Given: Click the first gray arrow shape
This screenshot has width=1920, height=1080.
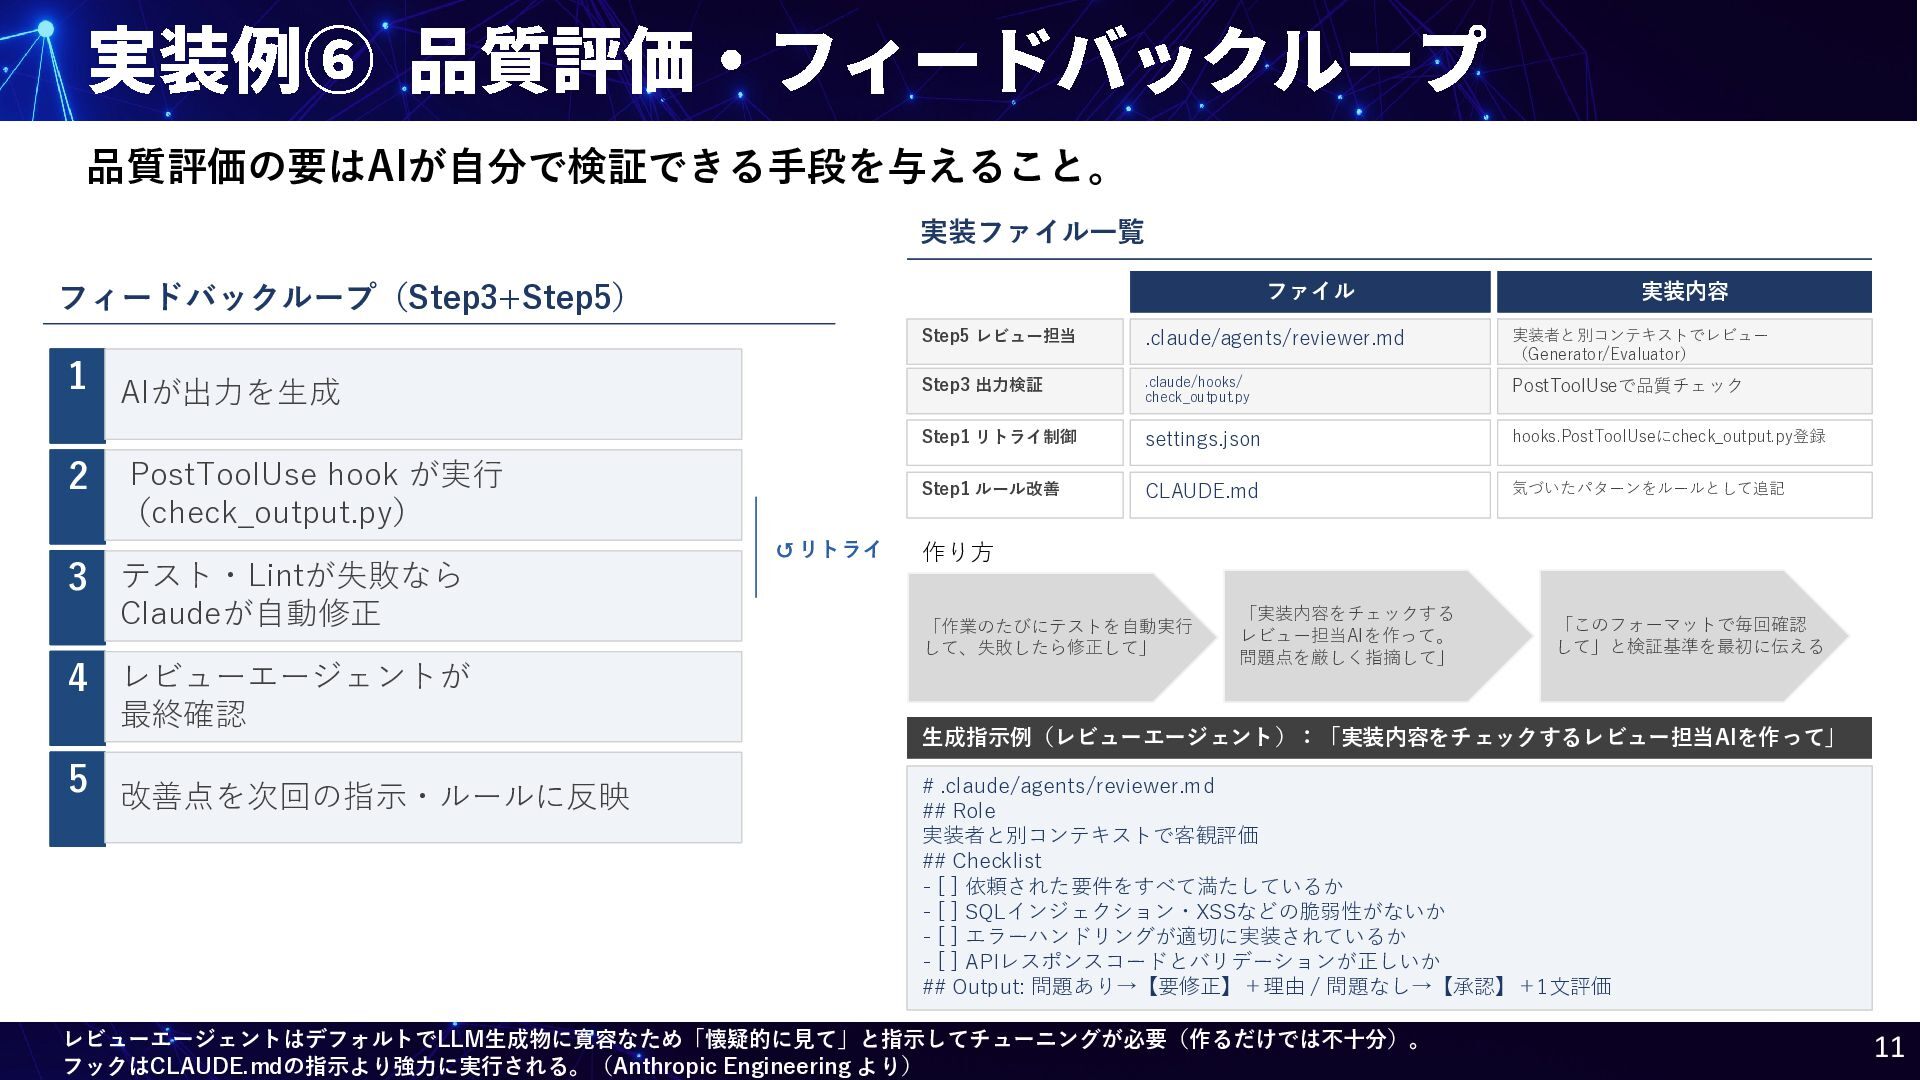Looking at the screenshot, I should [x=1060, y=637].
